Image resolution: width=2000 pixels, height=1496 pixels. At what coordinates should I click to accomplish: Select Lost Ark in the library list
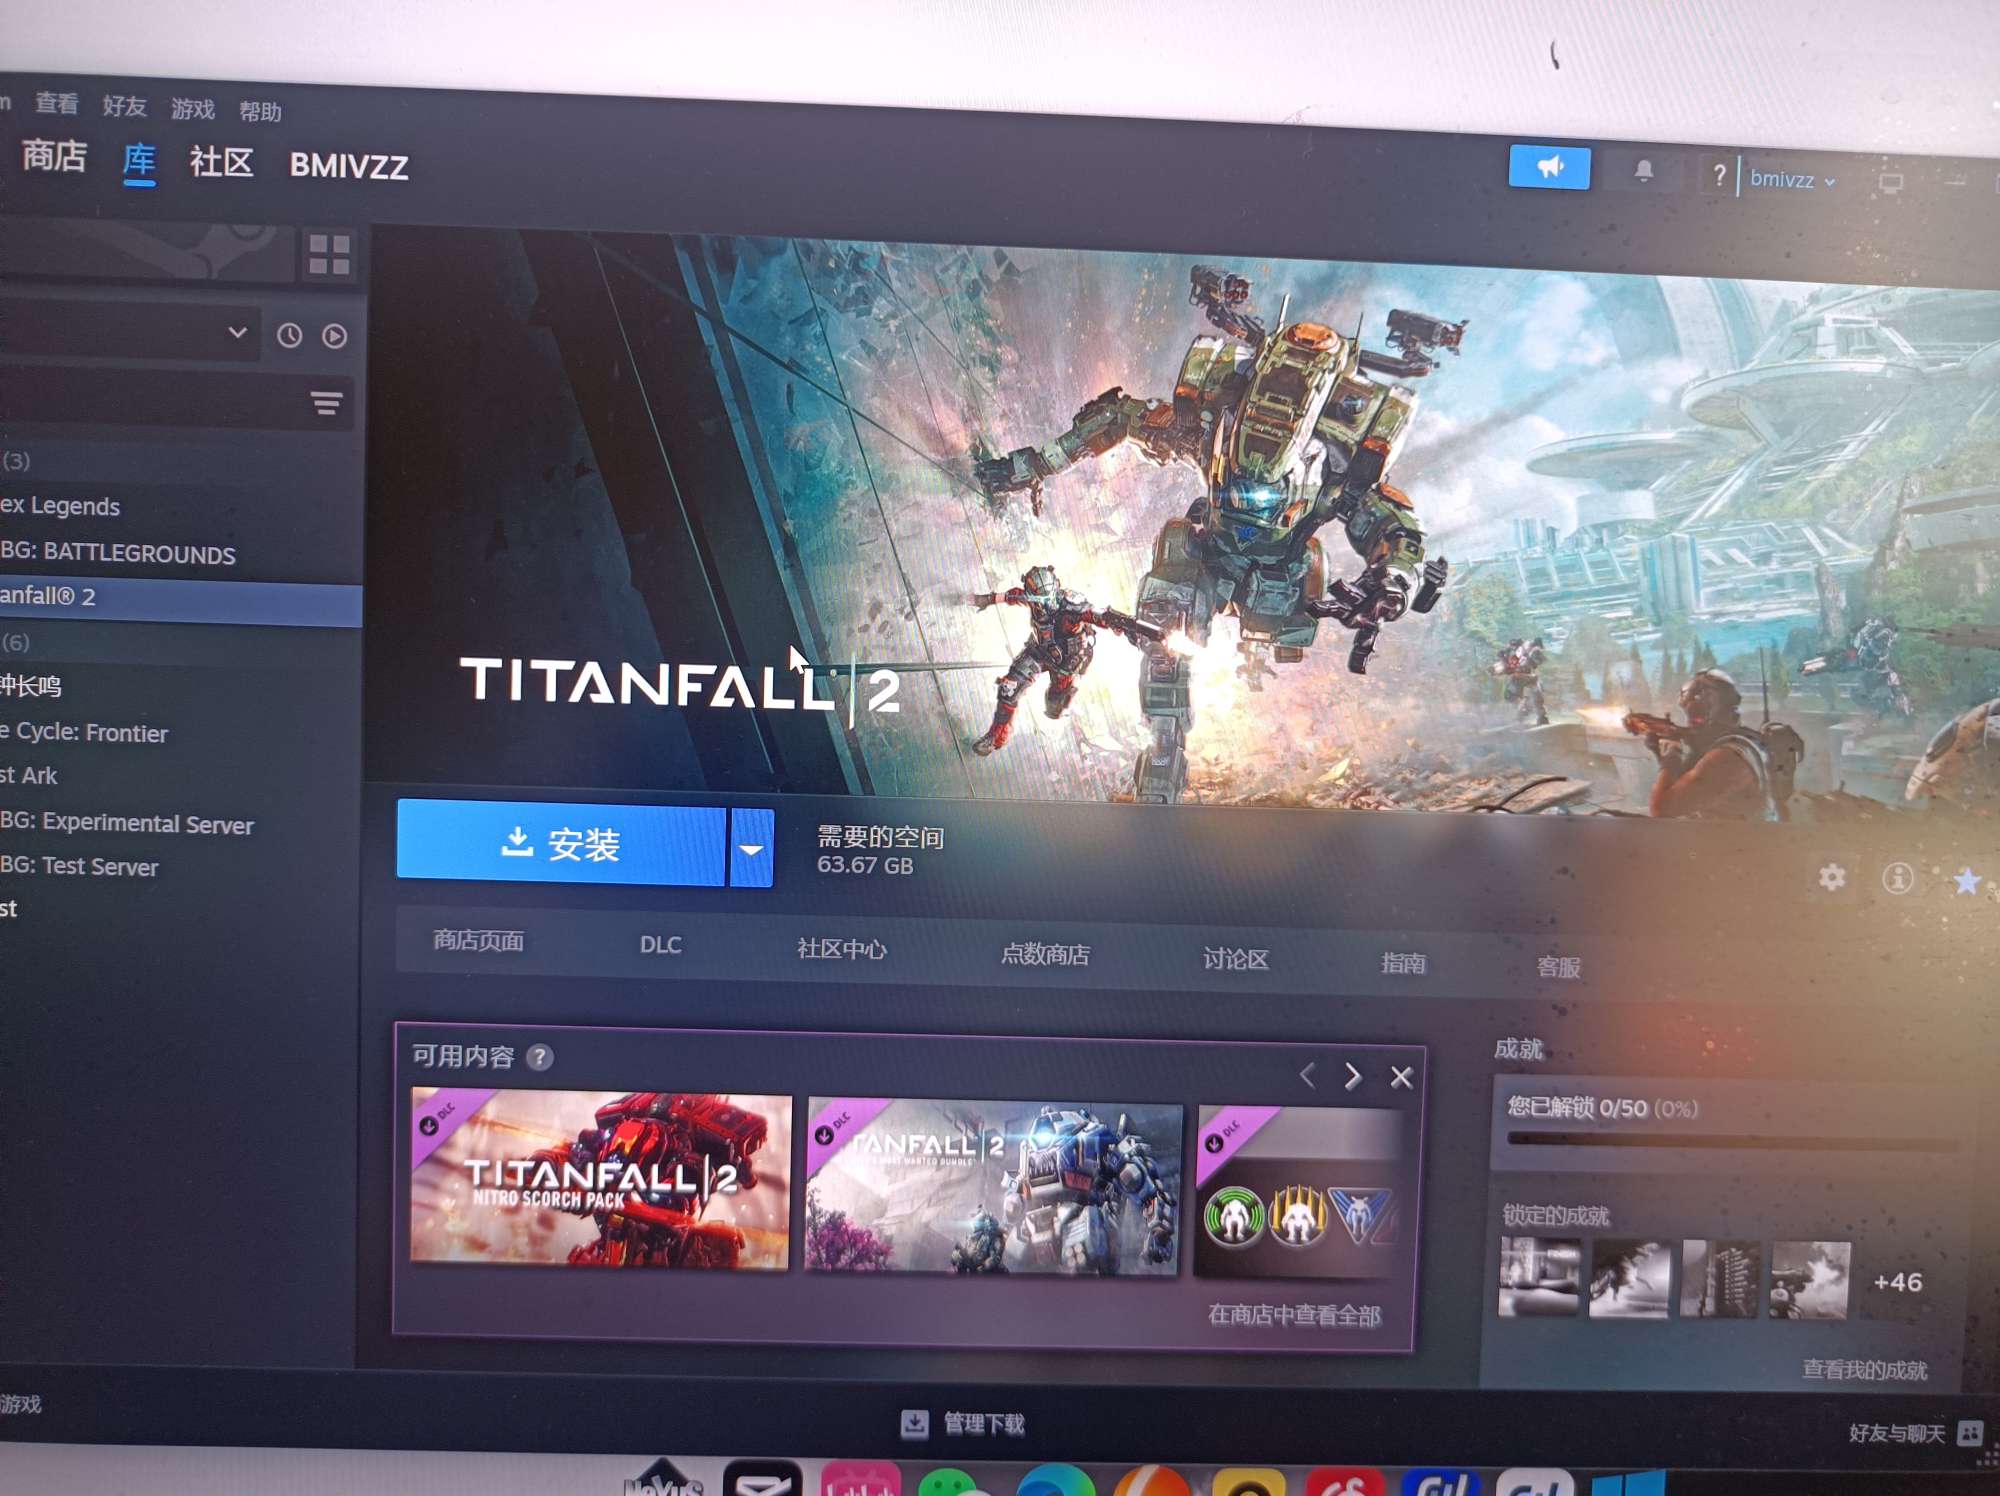(180, 776)
